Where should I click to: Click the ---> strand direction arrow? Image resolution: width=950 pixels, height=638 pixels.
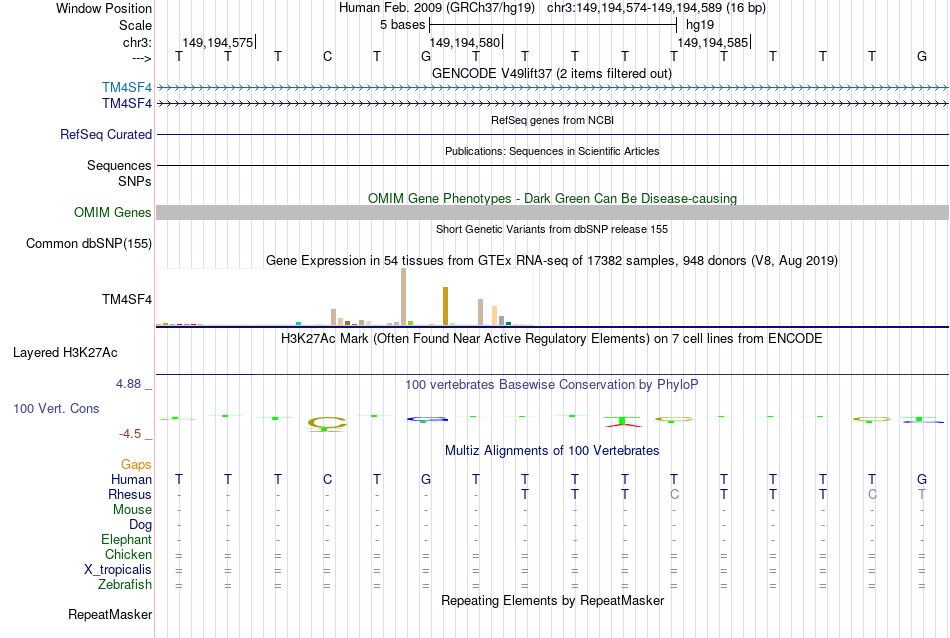point(141,58)
